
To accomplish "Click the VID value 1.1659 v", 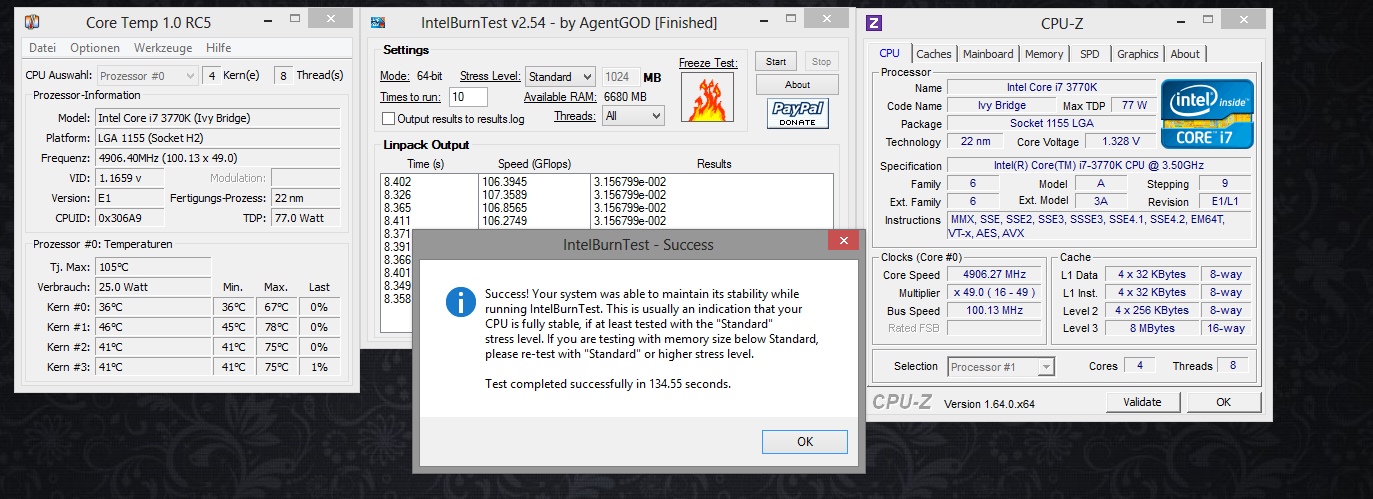I will pos(130,178).
